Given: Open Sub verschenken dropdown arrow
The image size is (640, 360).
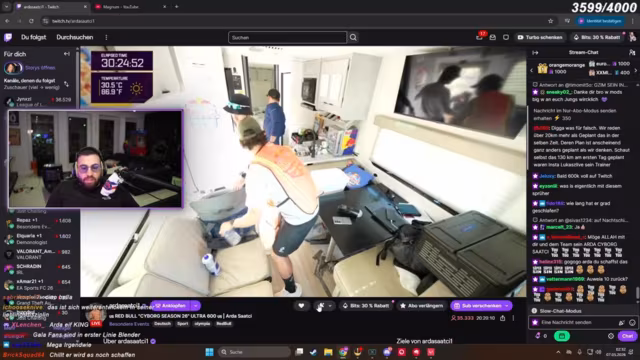Looking at the screenshot, I should (x=507, y=306).
